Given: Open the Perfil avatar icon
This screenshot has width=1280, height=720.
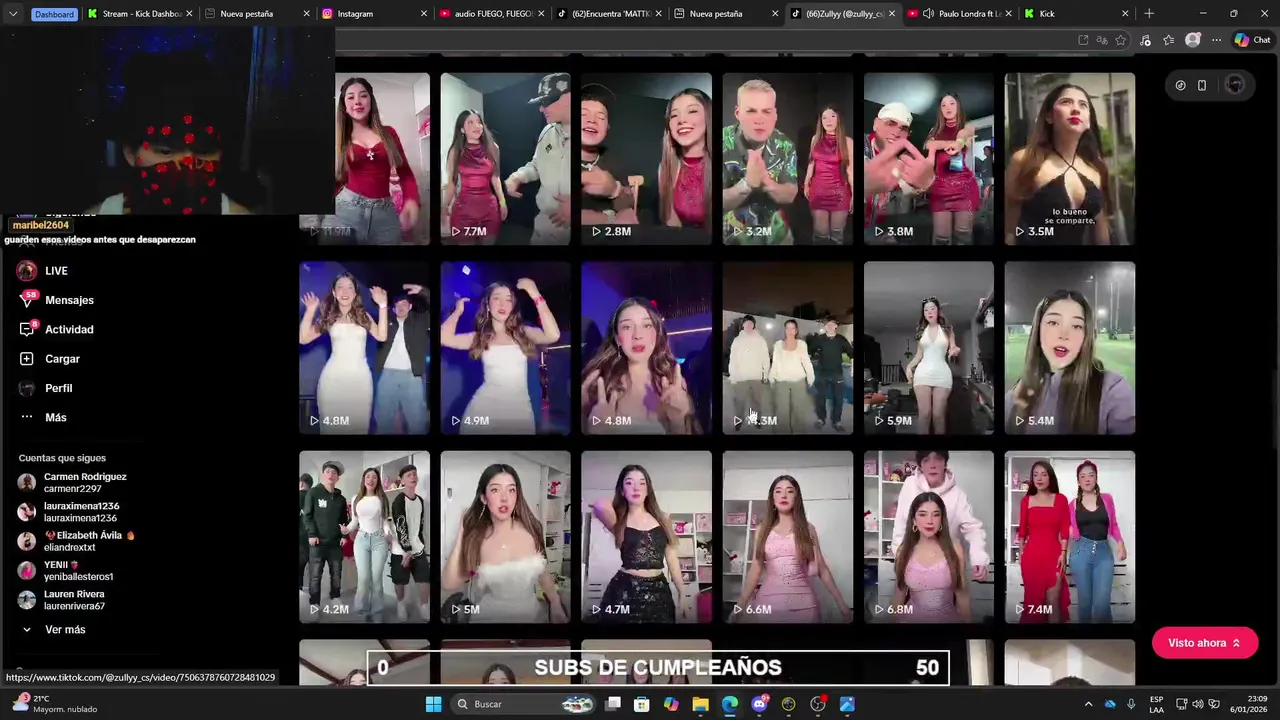Looking at the screenshot, I should click(27, 388).
